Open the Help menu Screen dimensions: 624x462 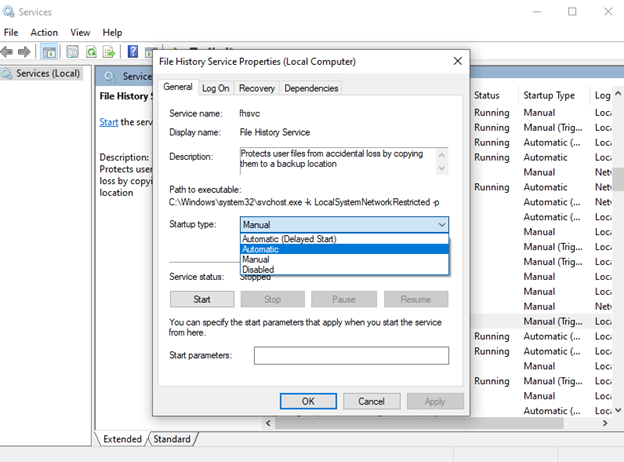(x=112, y=33)
